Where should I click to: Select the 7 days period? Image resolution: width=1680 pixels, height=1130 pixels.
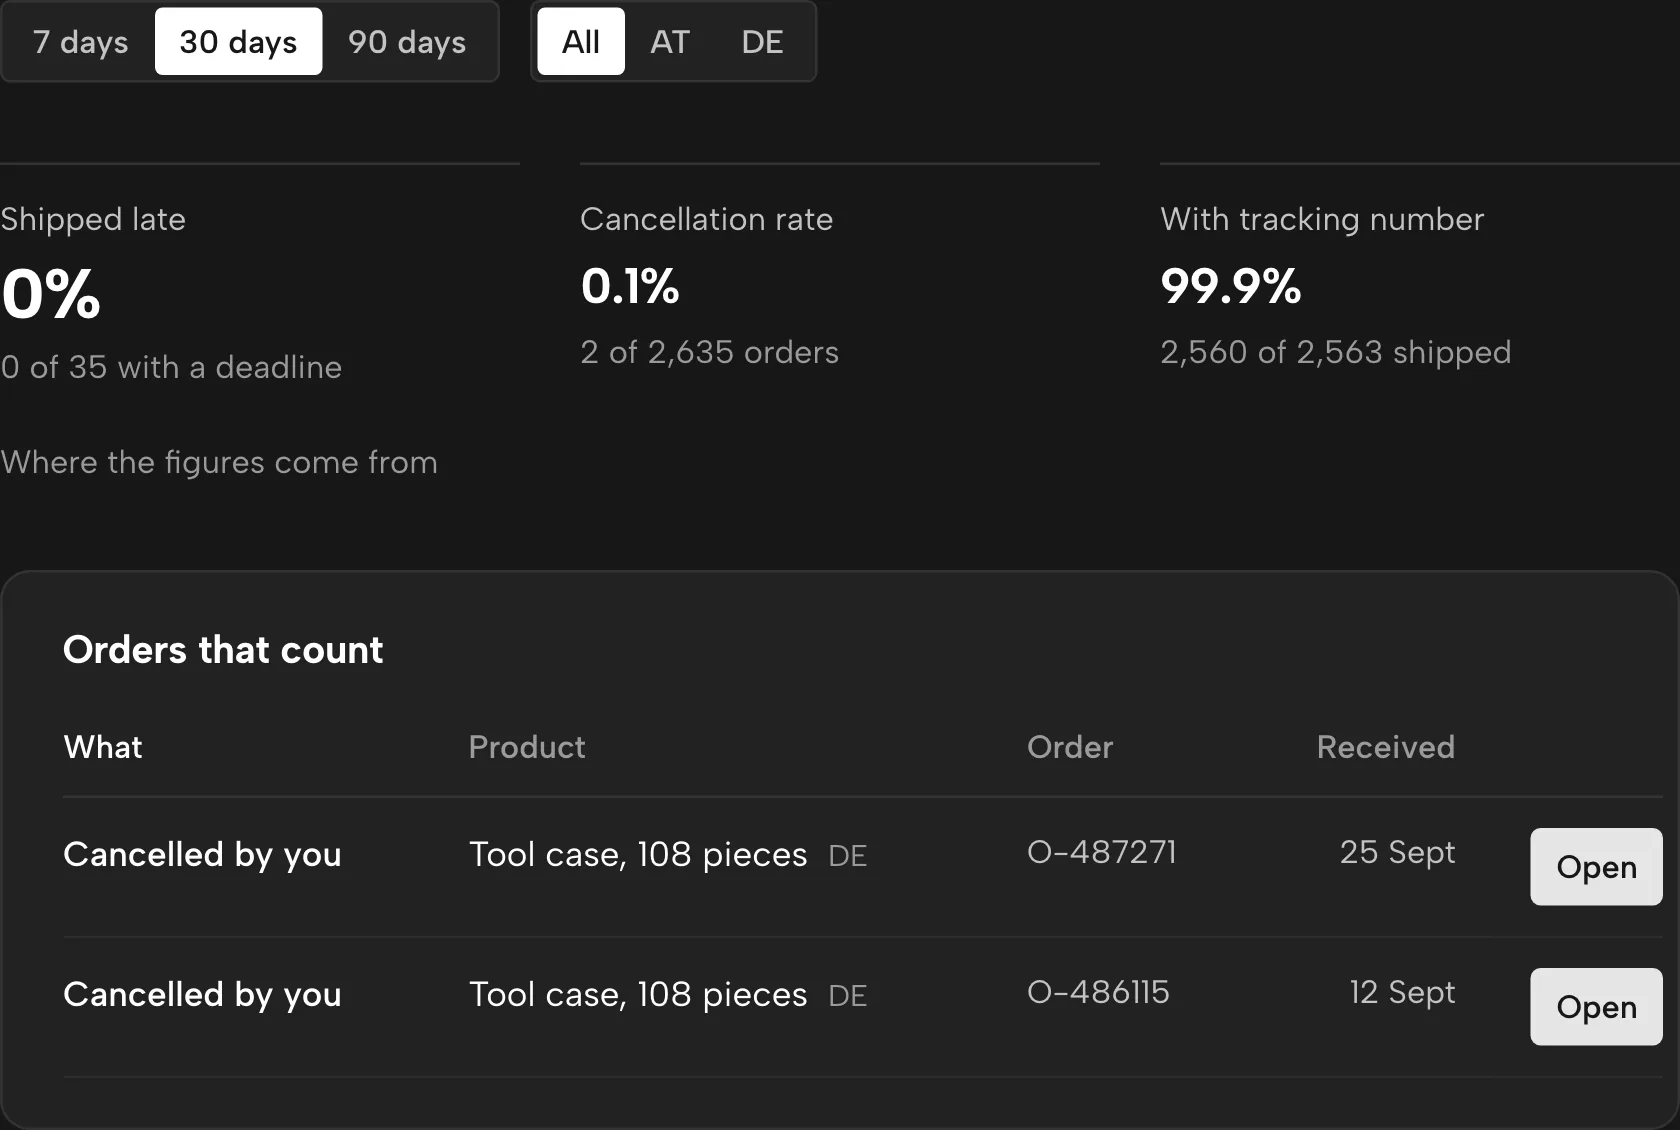pyautogui.click(x=80, y=42)
